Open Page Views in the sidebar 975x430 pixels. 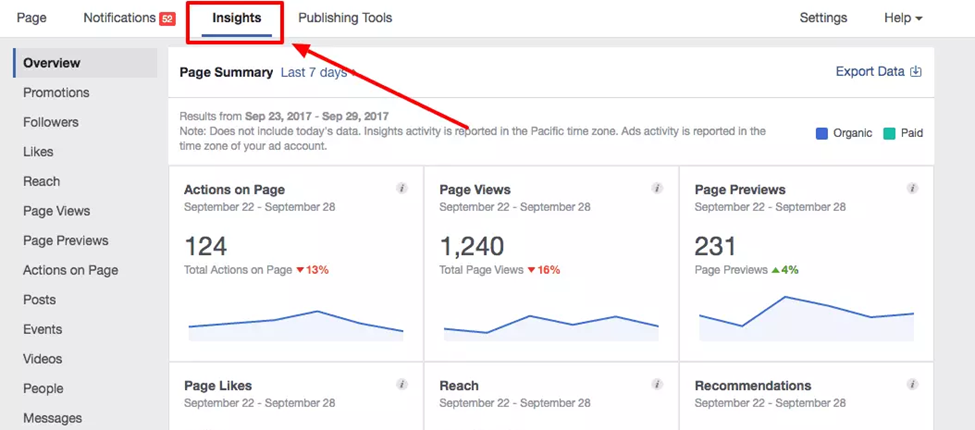pos(57,211)
